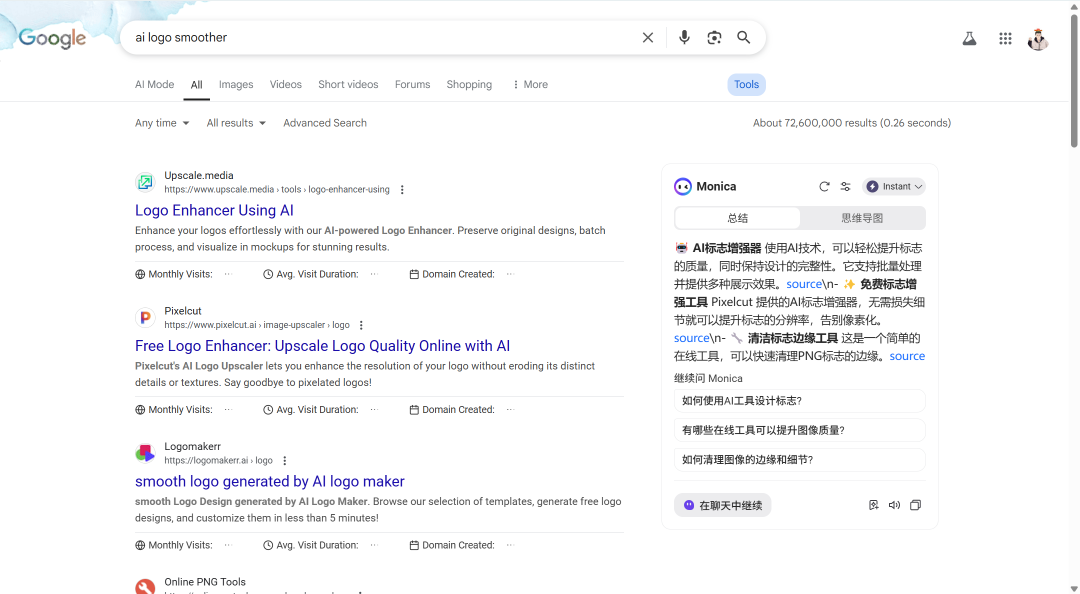Open options menu for Pixelcut result
The height and width of the screenshot is (594, 1080).
[x=361, y=325]
